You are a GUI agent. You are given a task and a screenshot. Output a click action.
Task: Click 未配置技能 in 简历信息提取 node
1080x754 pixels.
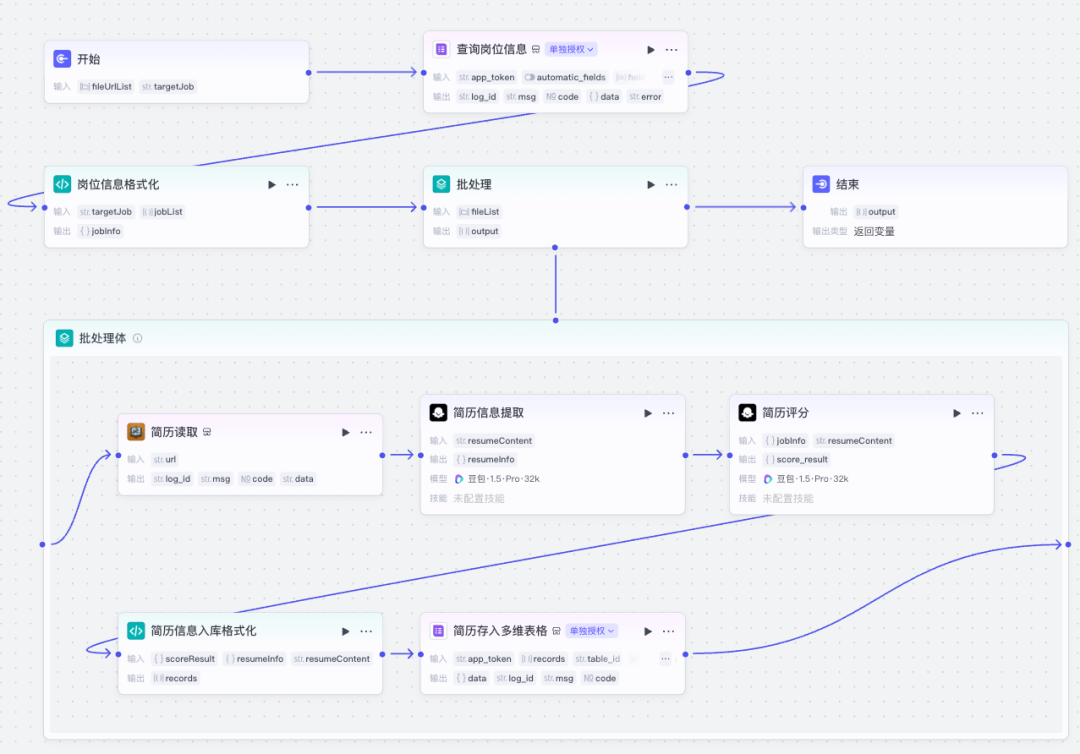pos(479,498)
